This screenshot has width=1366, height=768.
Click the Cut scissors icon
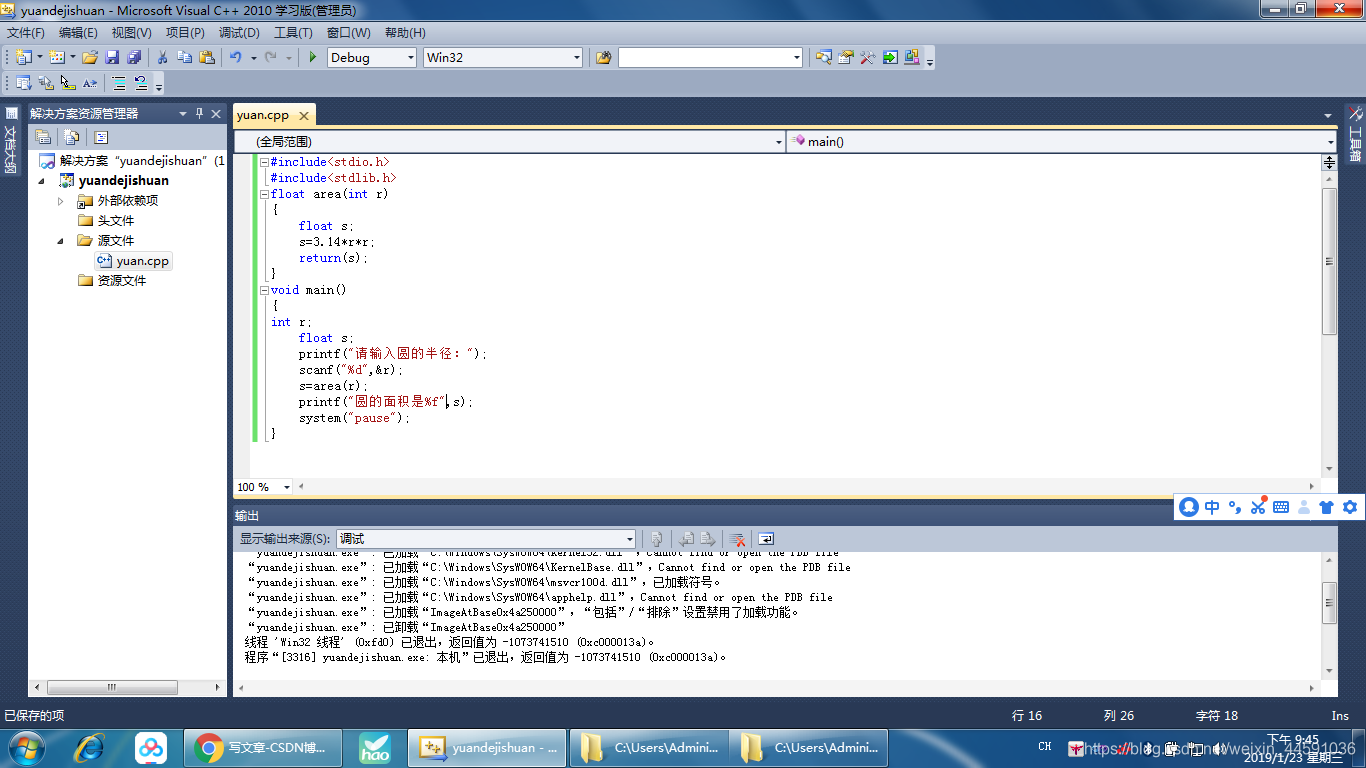pos(162,58)
